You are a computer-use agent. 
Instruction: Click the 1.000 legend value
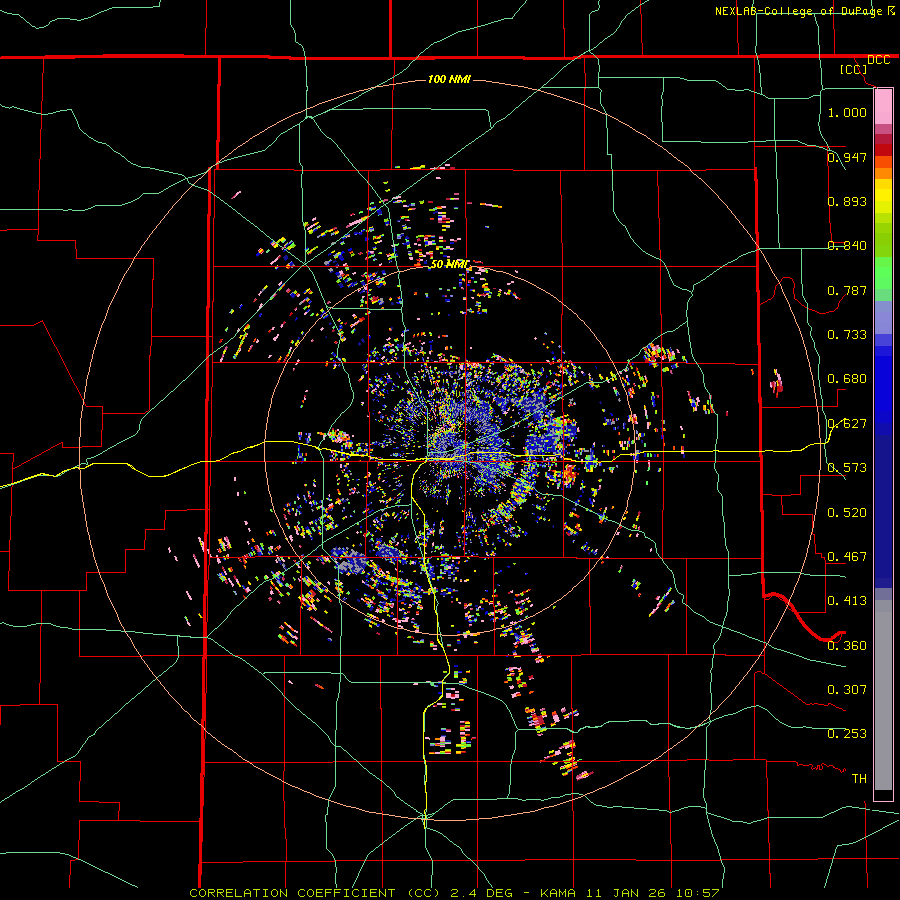(x=847, y=112)
